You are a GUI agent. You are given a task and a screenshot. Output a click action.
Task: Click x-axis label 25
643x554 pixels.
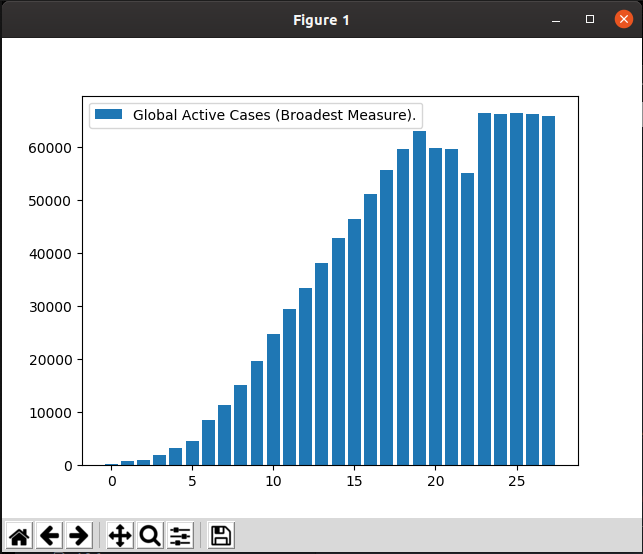click(516, 481)
